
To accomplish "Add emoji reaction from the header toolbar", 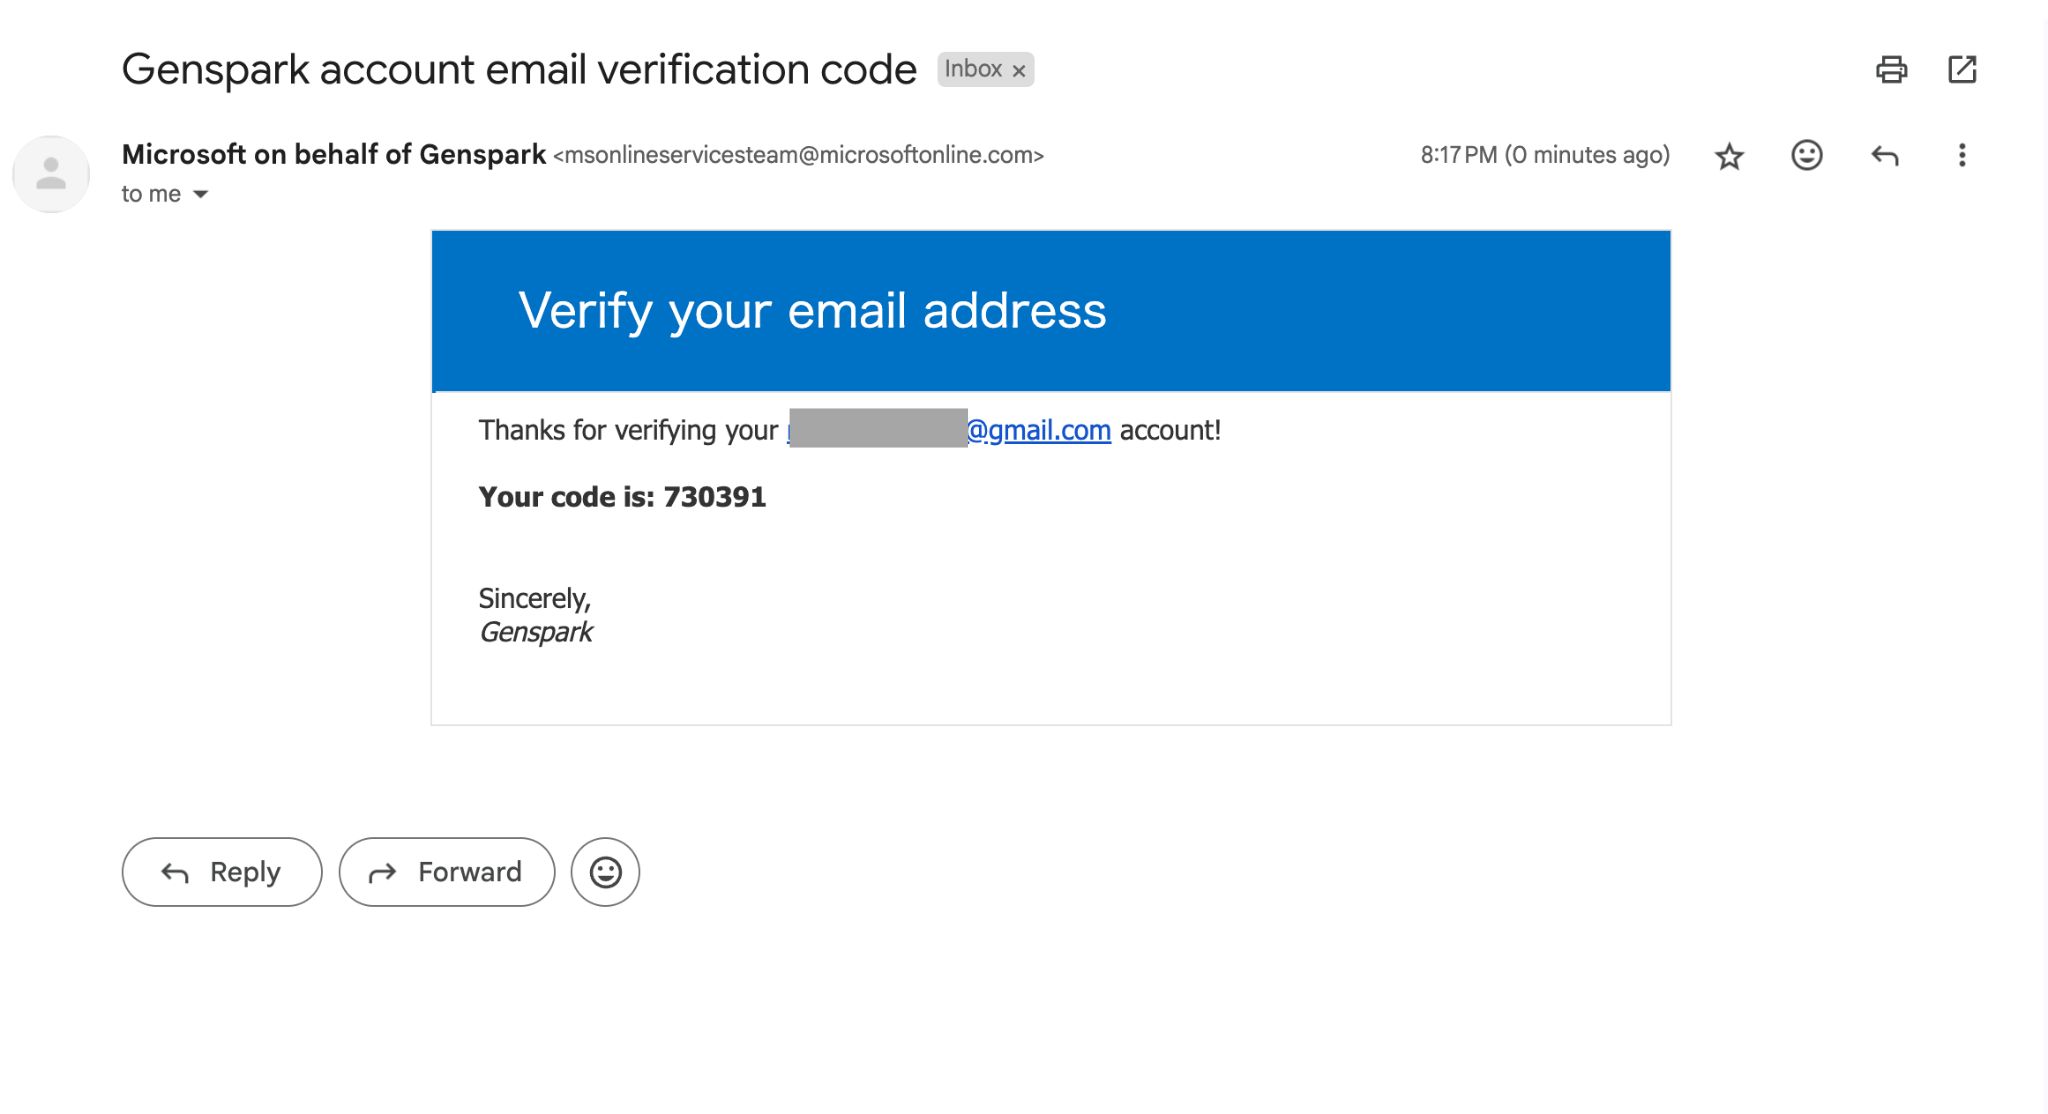I will 1806,155.
